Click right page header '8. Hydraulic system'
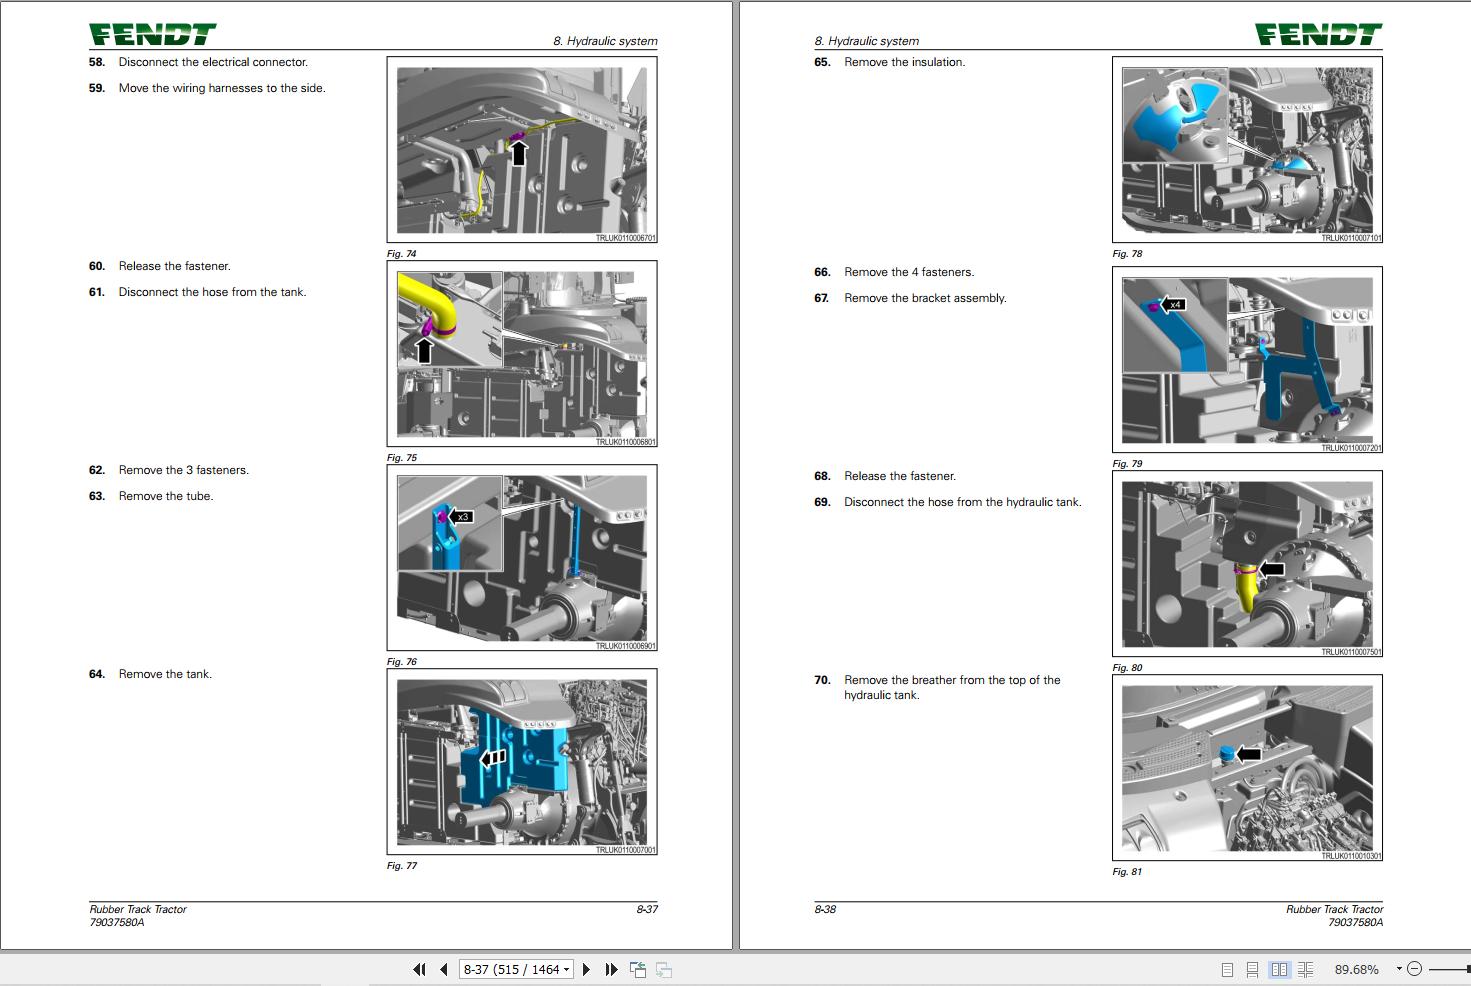Viewport: 1471px width, 986px height. (867, 41)
